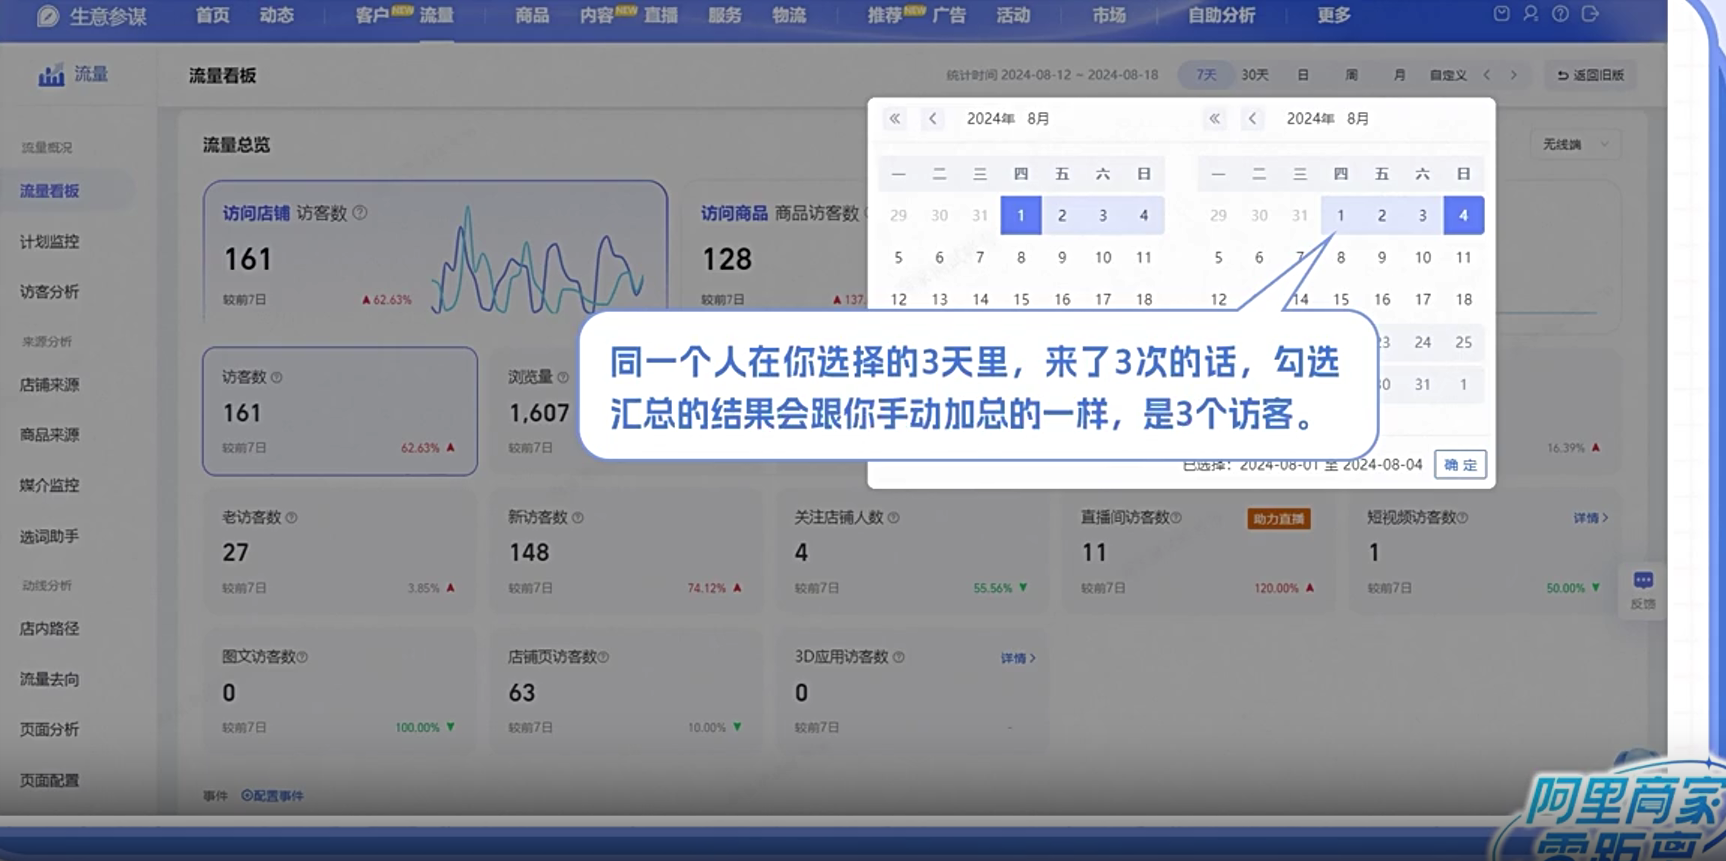
Task: Expand 详情 on 3D应用访客数 card
Action: pos(1018,658)
